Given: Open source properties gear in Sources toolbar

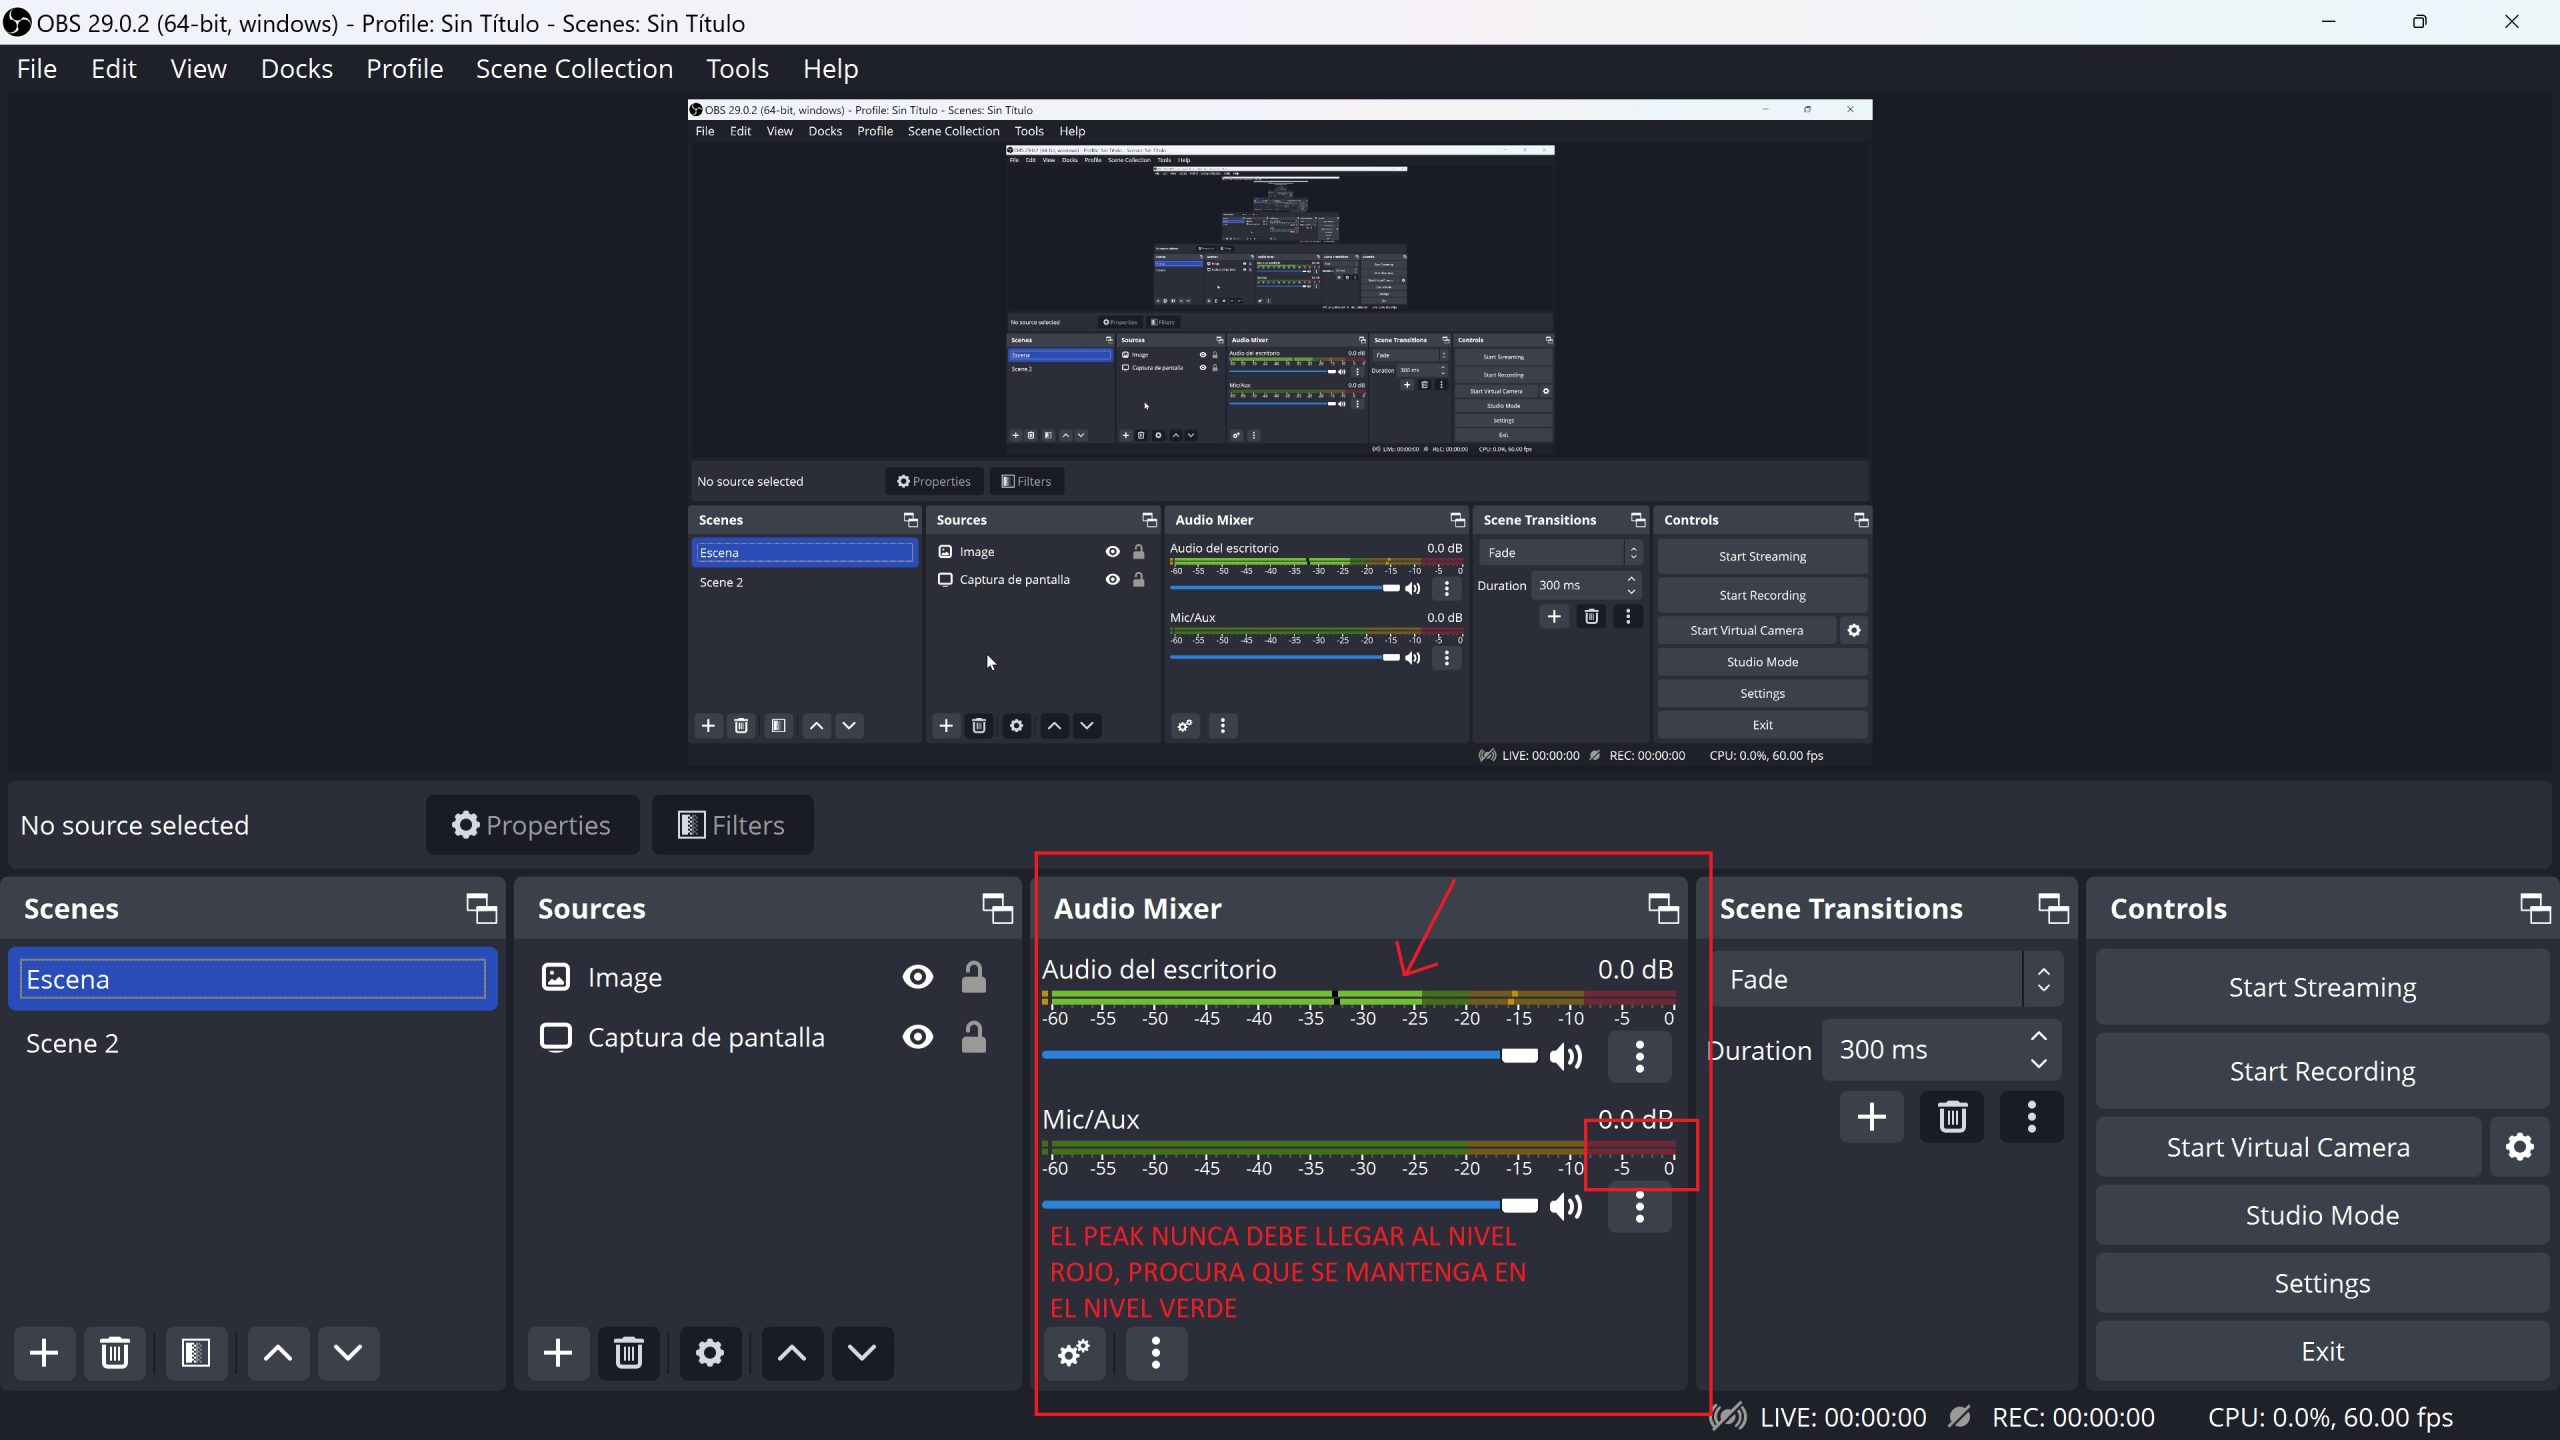Looking at the screenshot, I should (x=710, y=1353).
